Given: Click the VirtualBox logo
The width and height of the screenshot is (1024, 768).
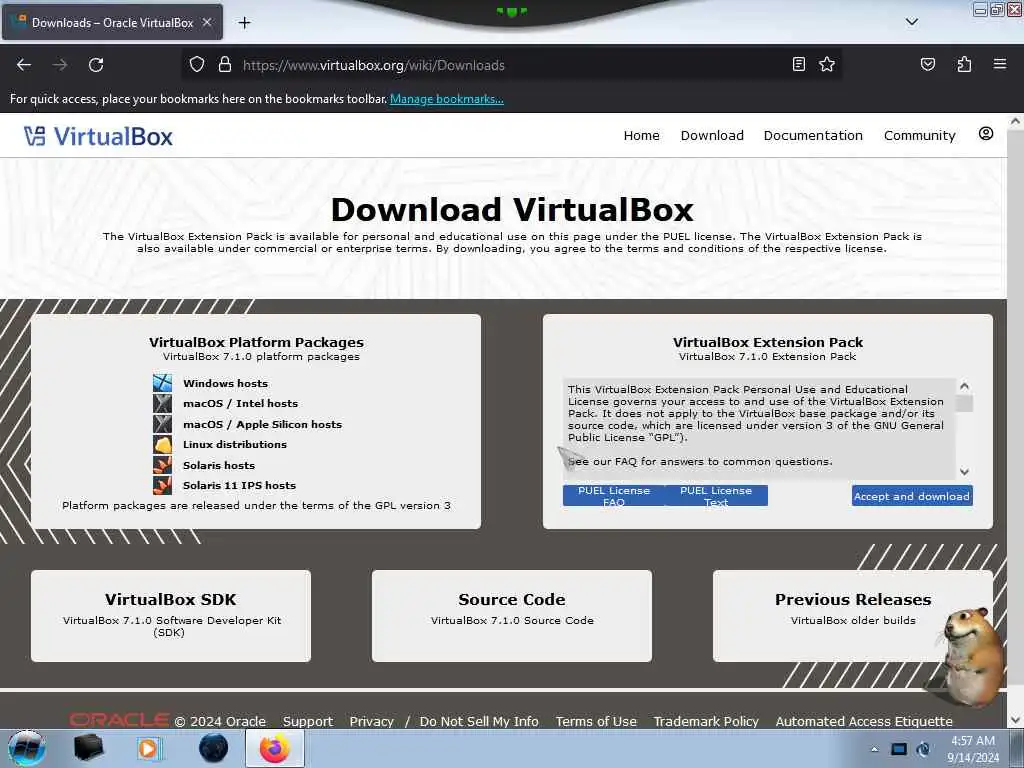Looking at the screenshot, I should click(99, 136).
